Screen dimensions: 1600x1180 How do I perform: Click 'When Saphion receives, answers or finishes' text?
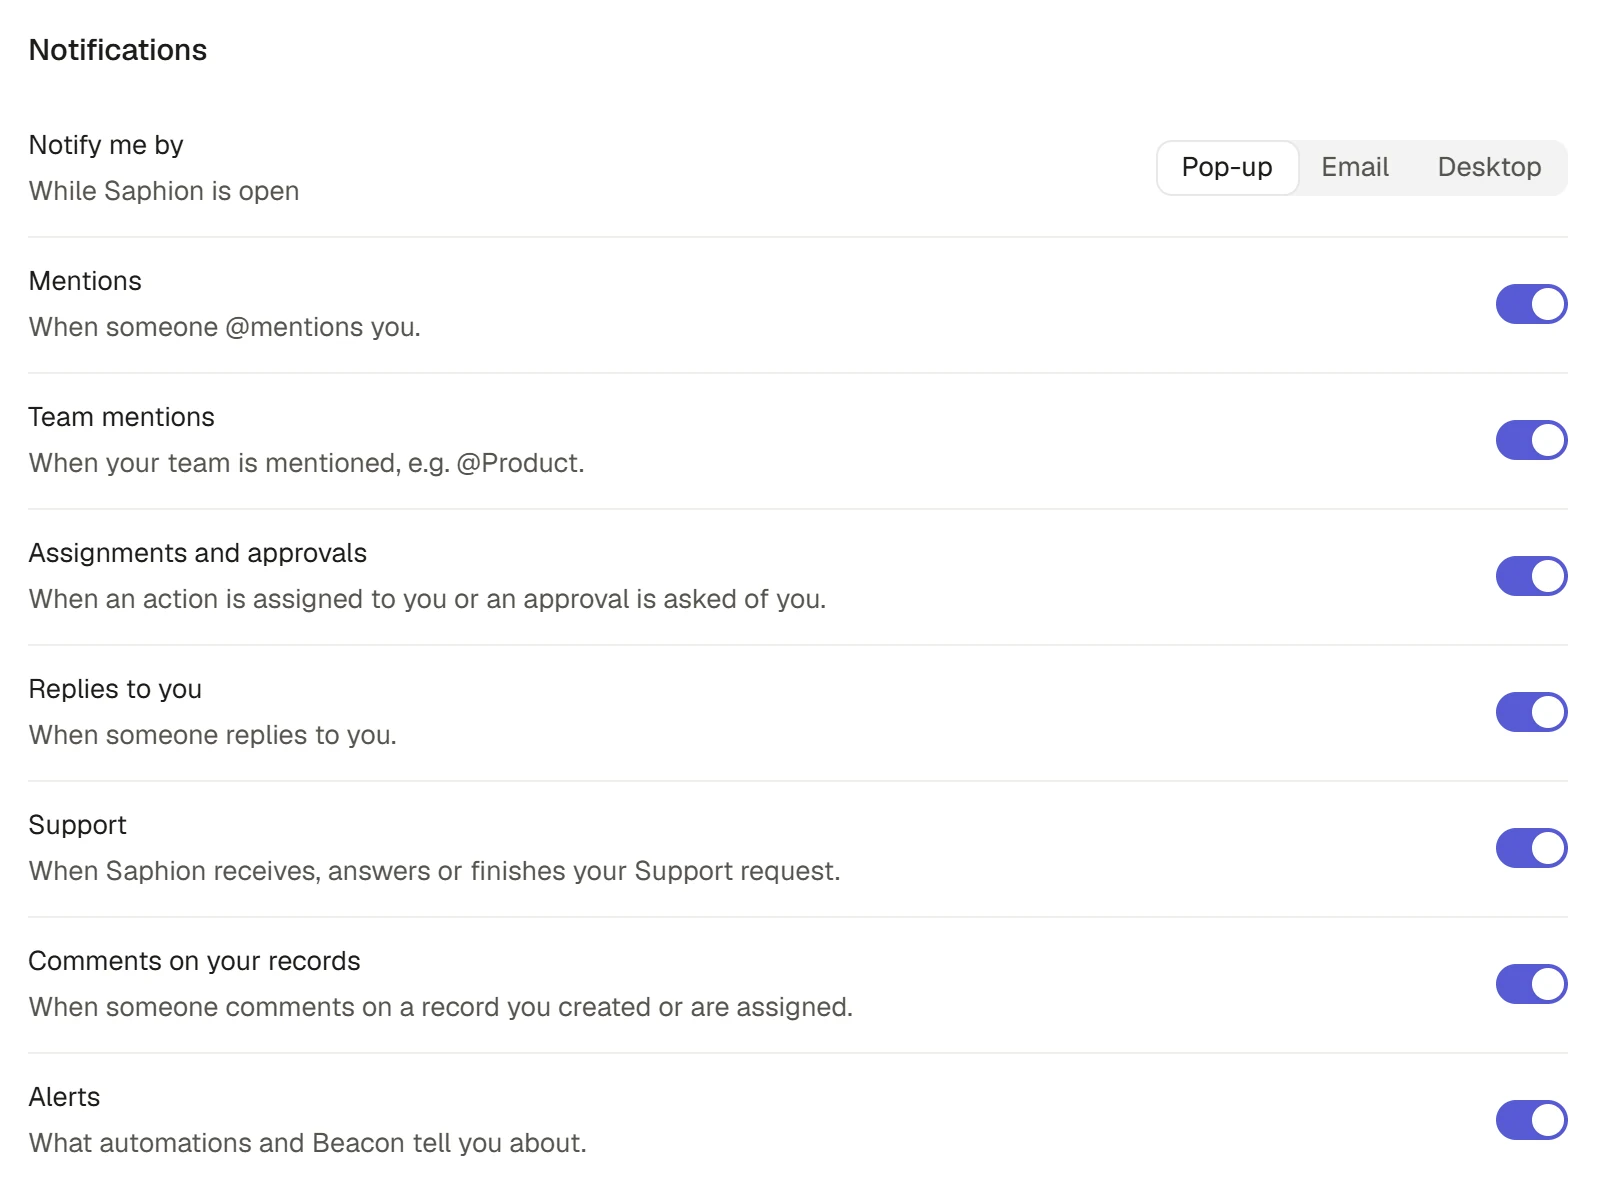pos(435,871)
